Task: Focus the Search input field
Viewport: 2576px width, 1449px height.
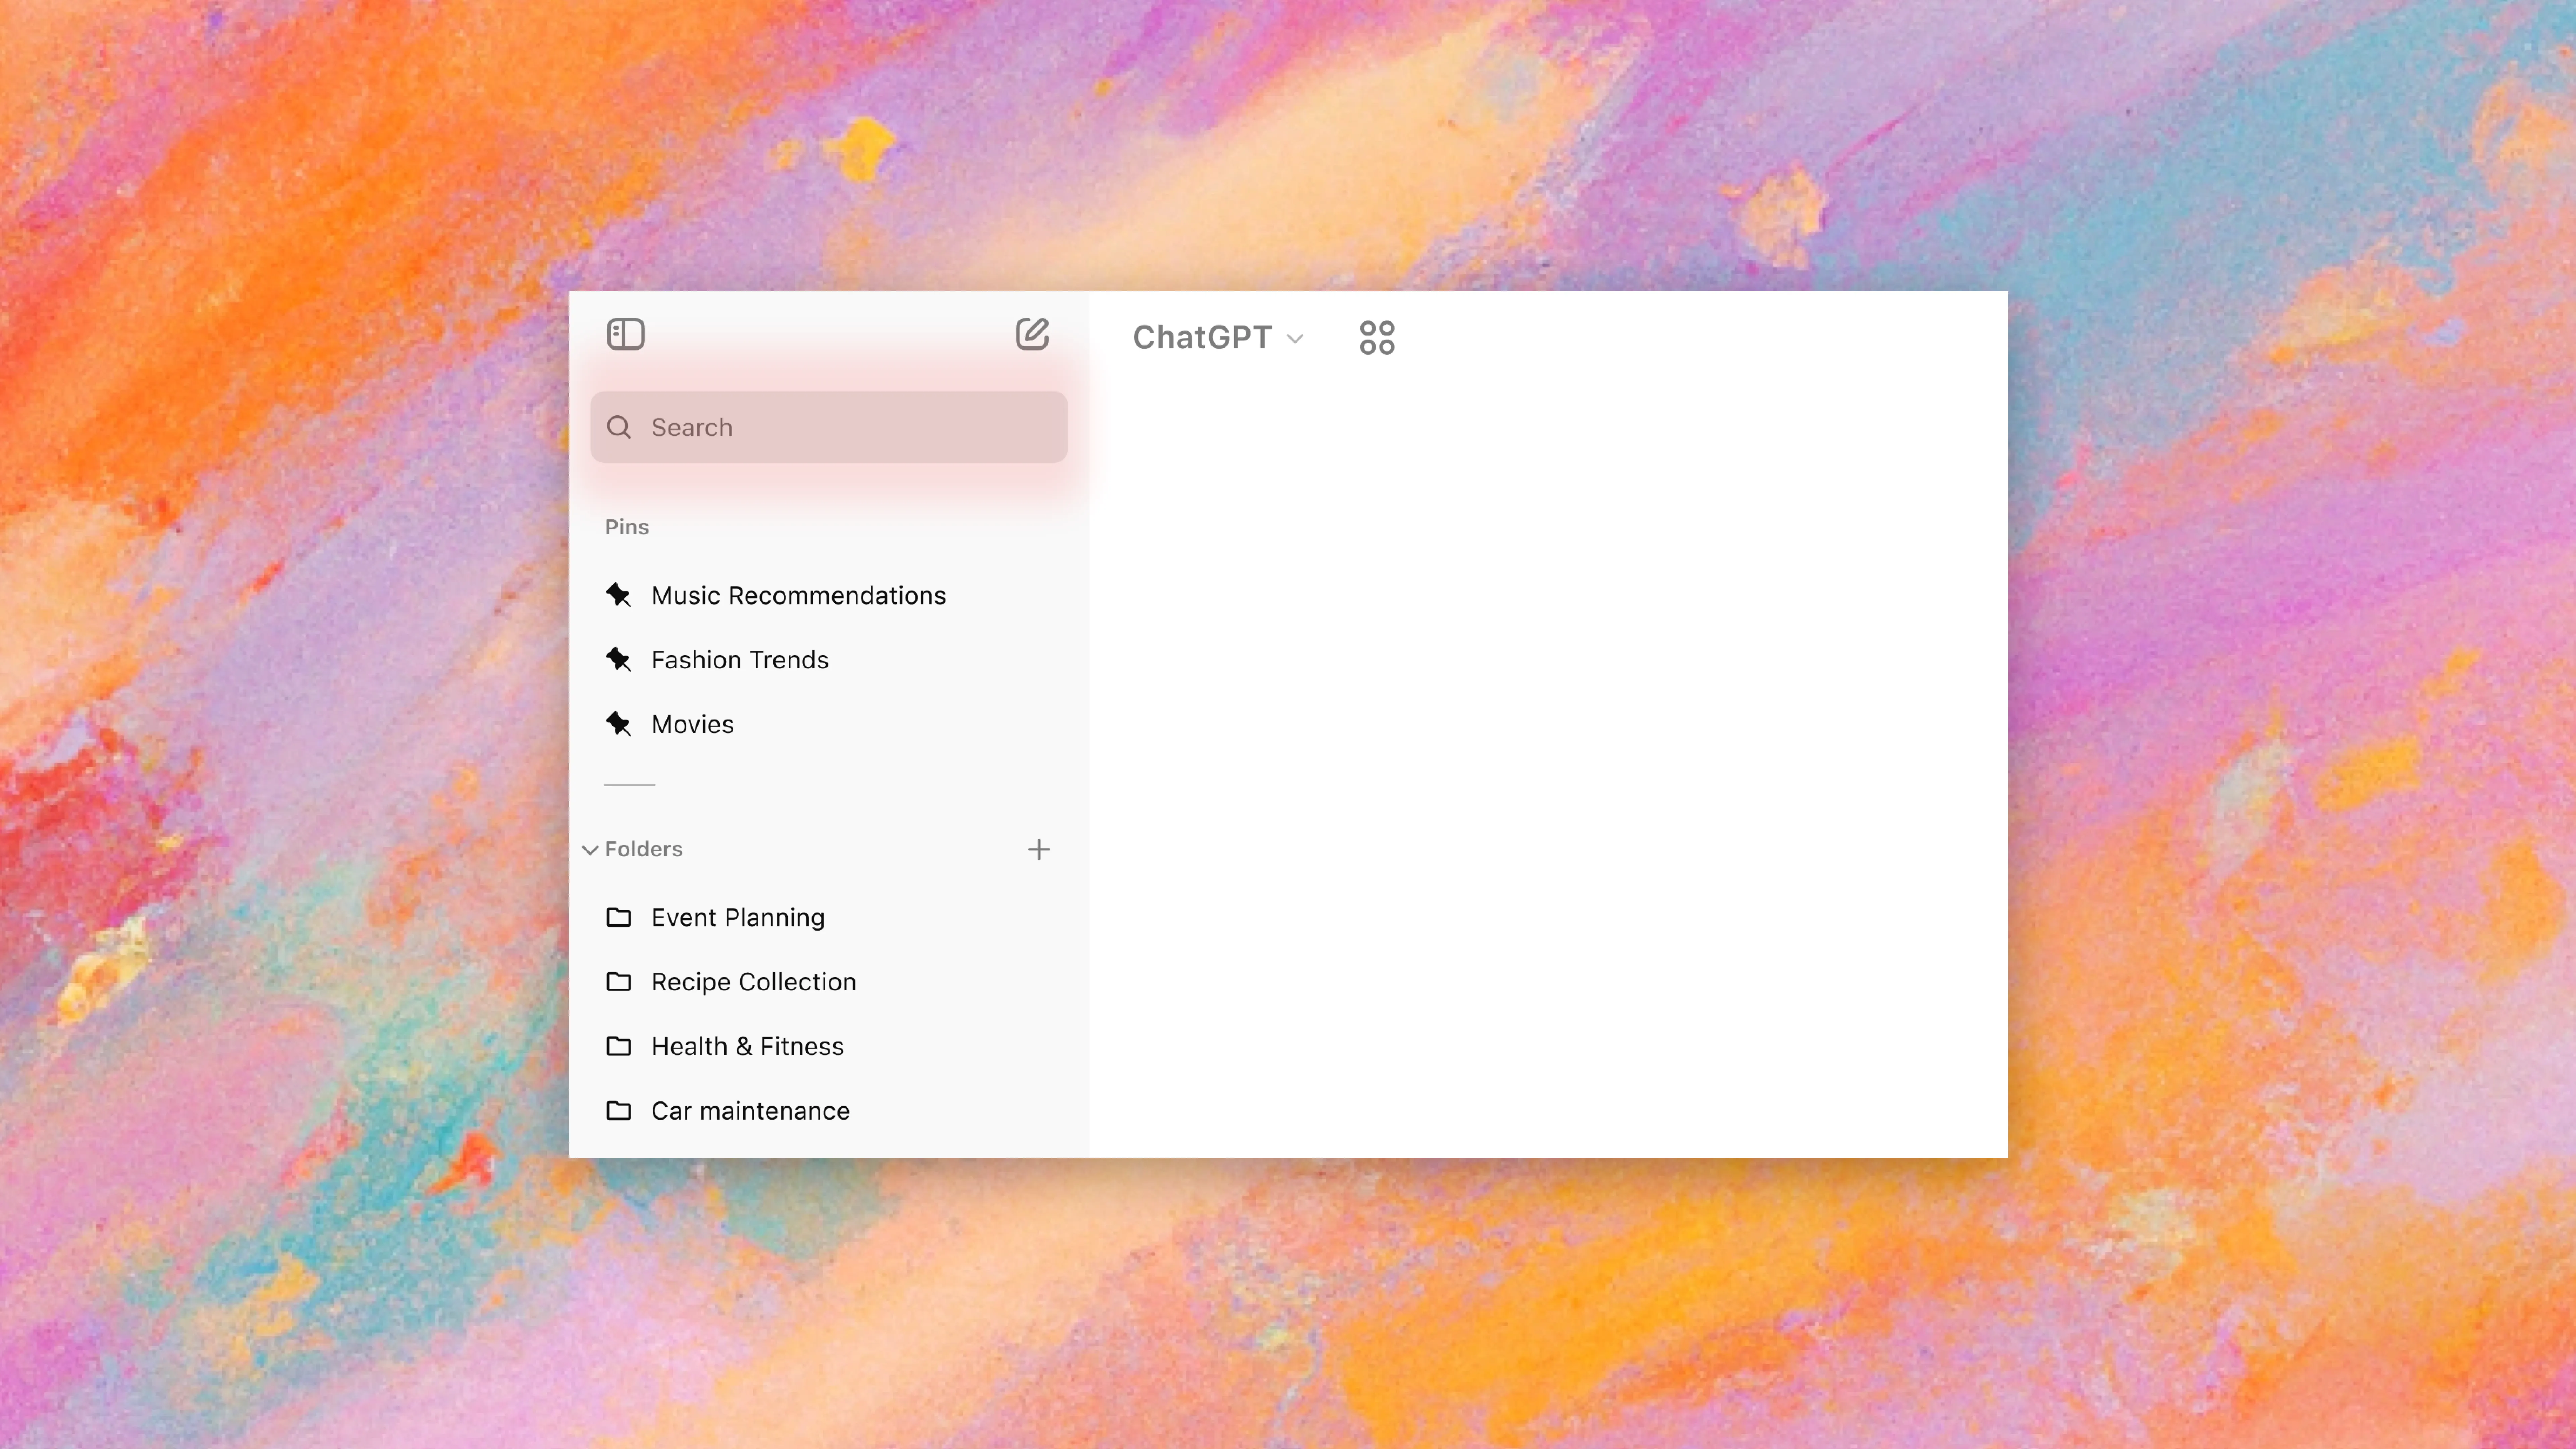Action: pos(829,427)
